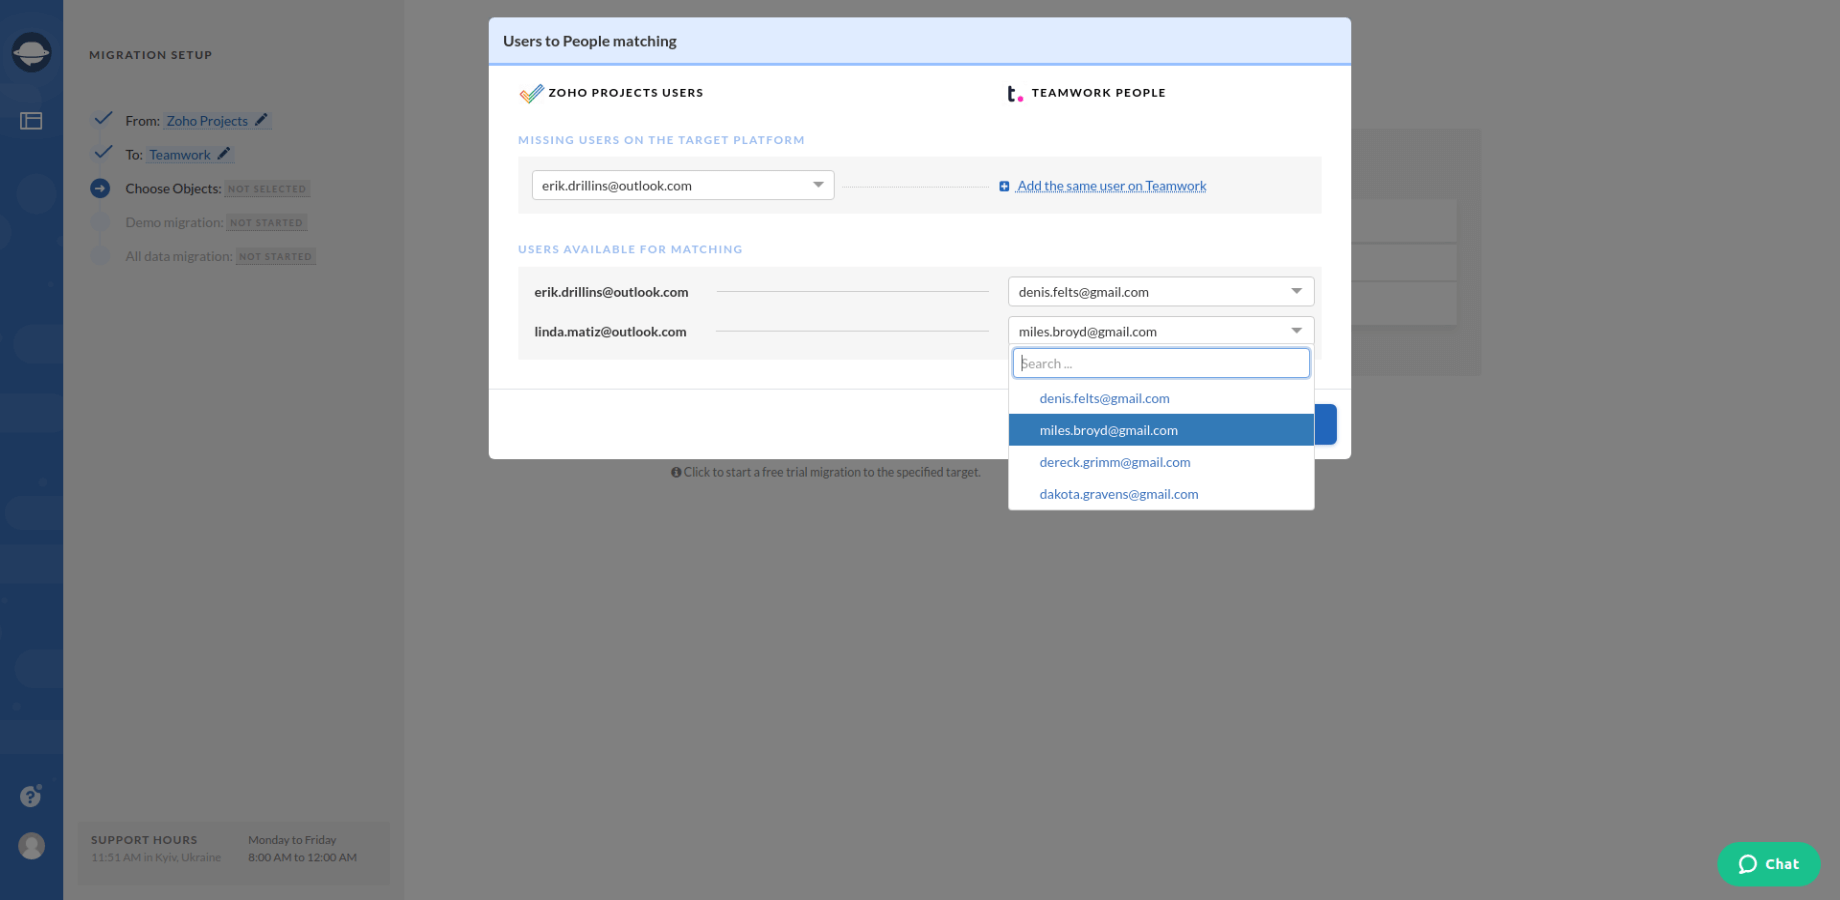Click the Teamwork logo icon
1840x900 pixels.
click(1015, 94)
